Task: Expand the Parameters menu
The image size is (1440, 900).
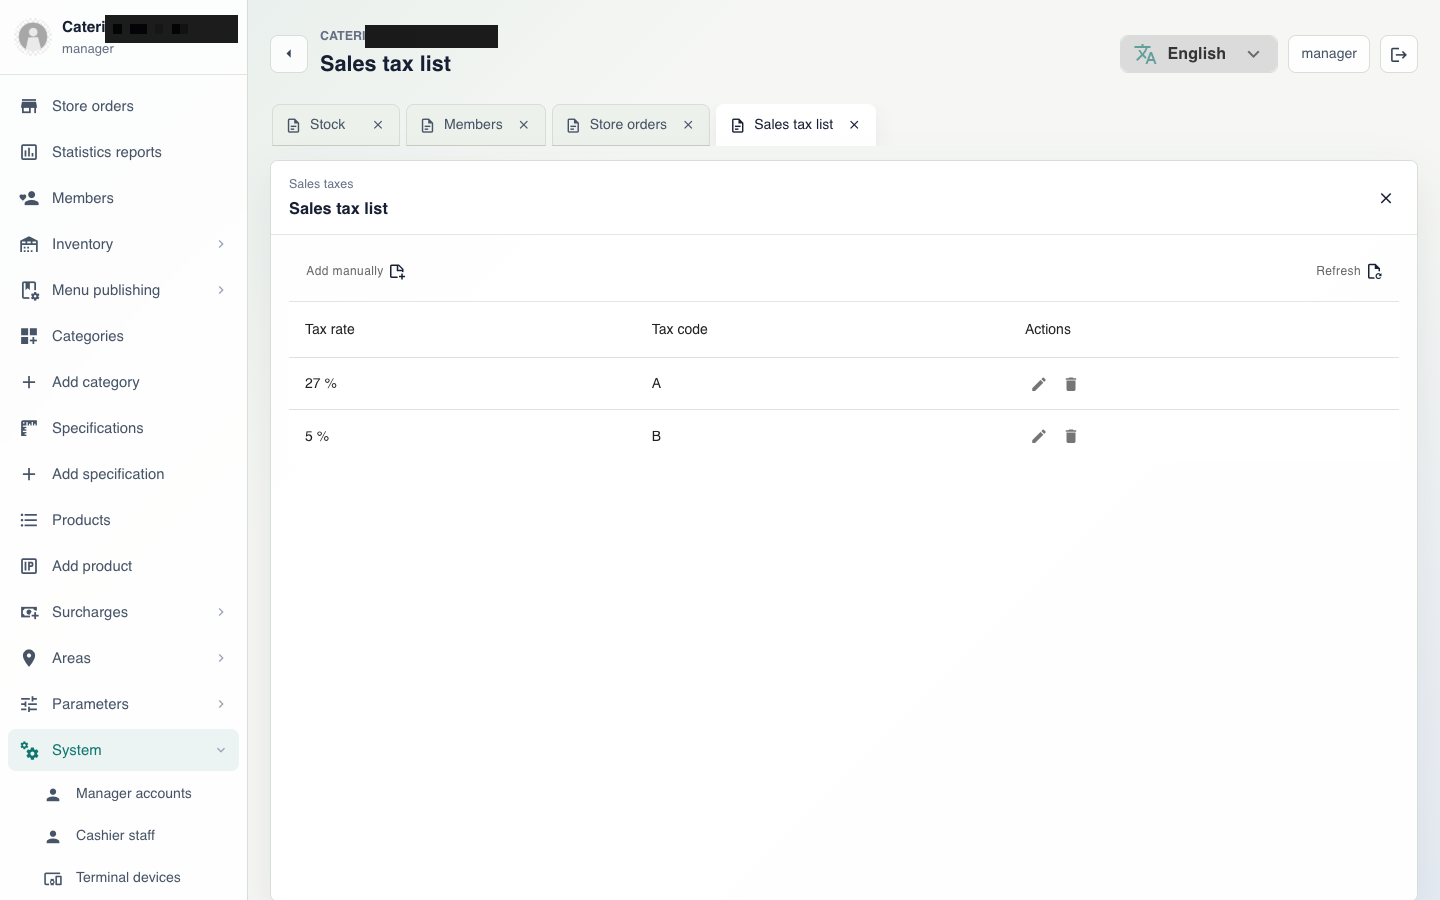Action: click(x=124, y=704)
